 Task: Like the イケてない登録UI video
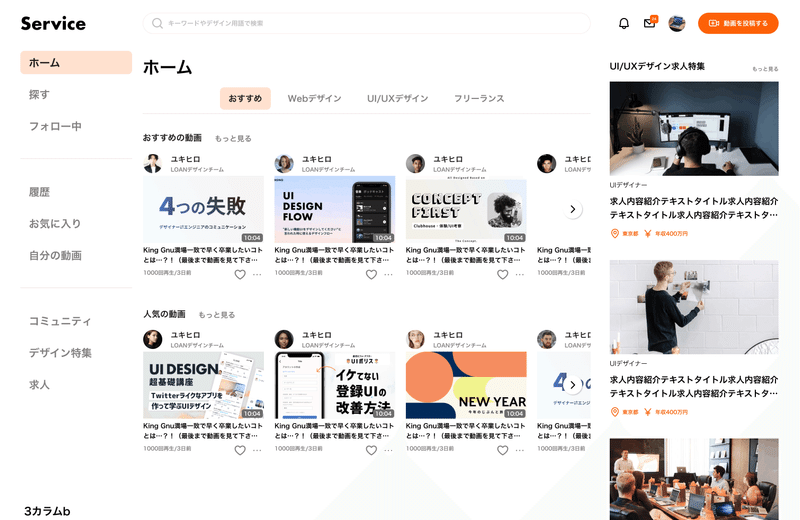point(371,450)
